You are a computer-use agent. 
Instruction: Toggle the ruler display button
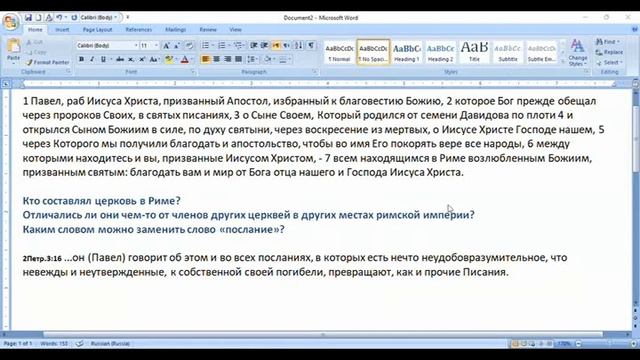coord(635,83)
